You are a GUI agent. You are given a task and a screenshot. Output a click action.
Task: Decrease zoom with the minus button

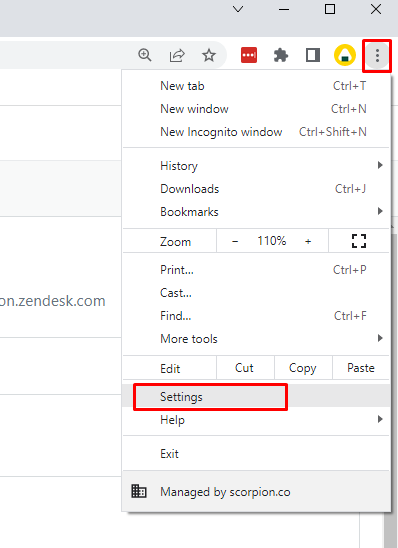click(x=235, y=241)
